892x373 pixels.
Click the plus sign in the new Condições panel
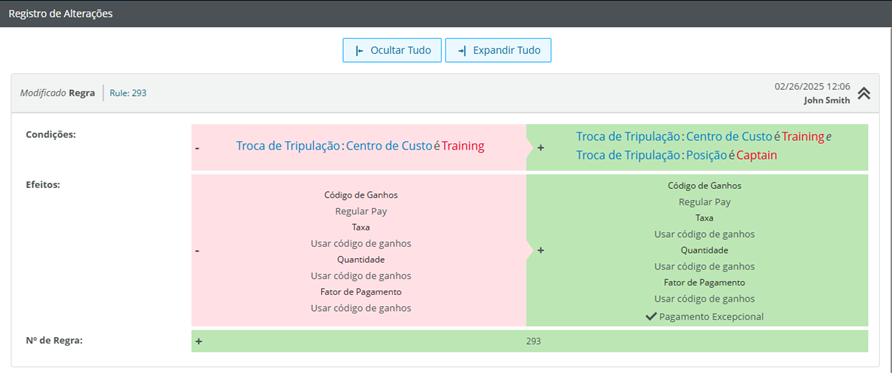[540, 147]
